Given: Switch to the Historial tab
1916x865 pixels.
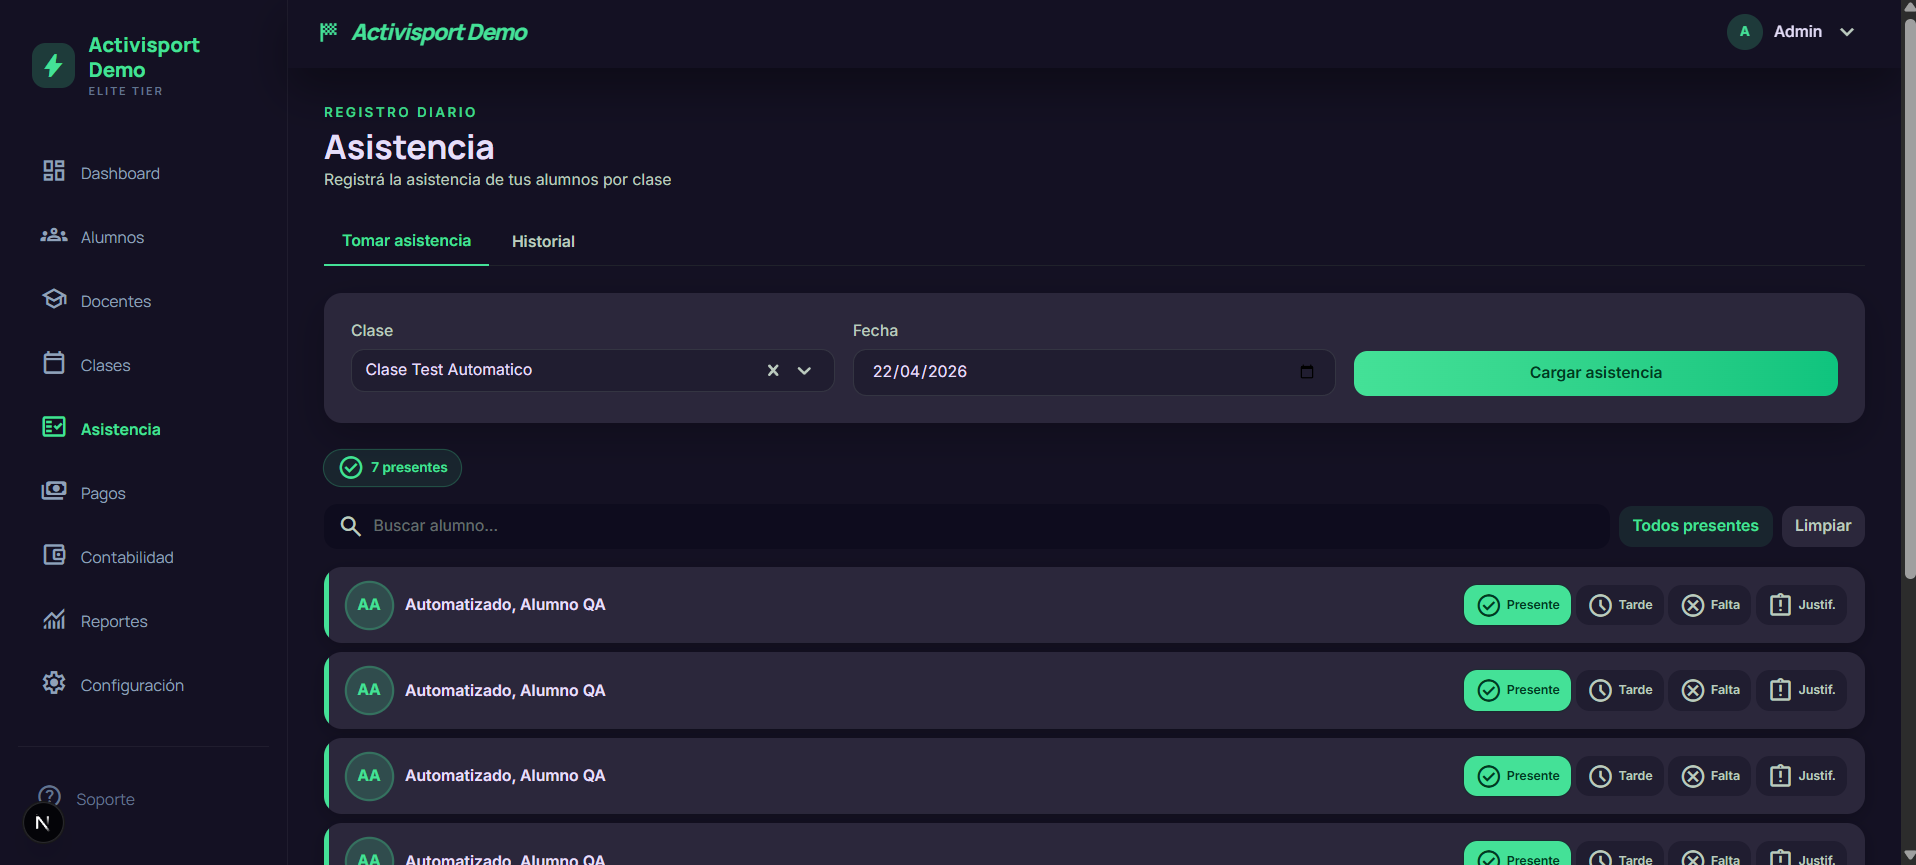Looking at the screenshot, I should [543, 241].
